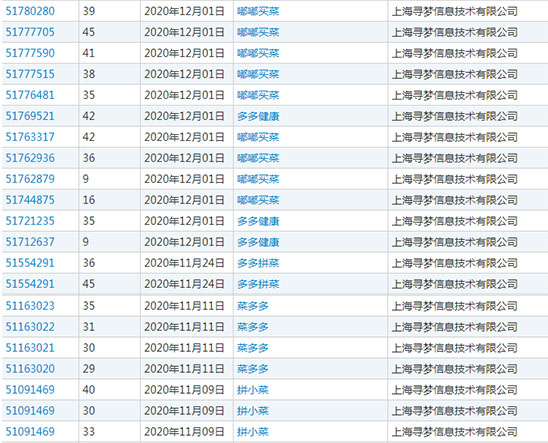Open registration number 51780280 link
The width and height of the screenshot is (548, 443).
click(30, 11)
